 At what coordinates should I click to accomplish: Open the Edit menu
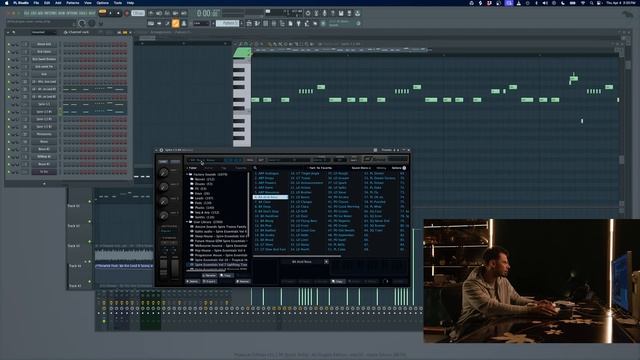point(47,3)
